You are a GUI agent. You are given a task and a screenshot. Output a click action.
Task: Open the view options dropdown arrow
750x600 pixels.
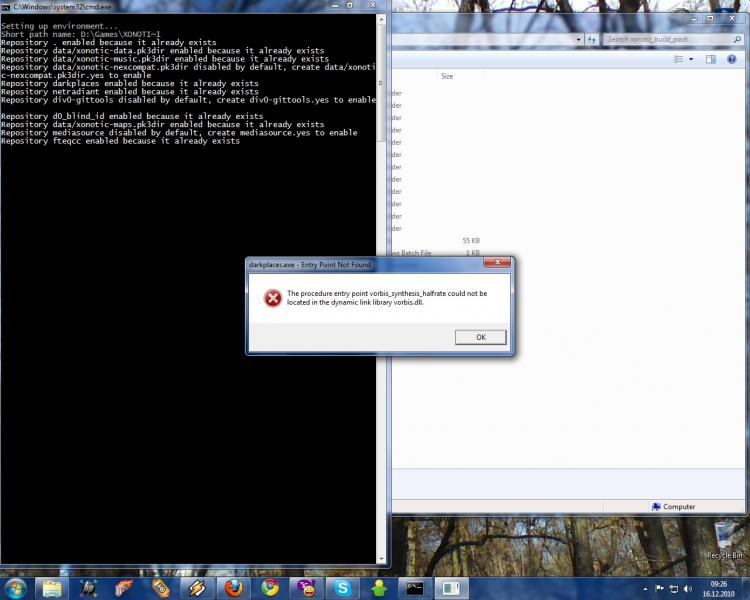(x=691, y=59)
